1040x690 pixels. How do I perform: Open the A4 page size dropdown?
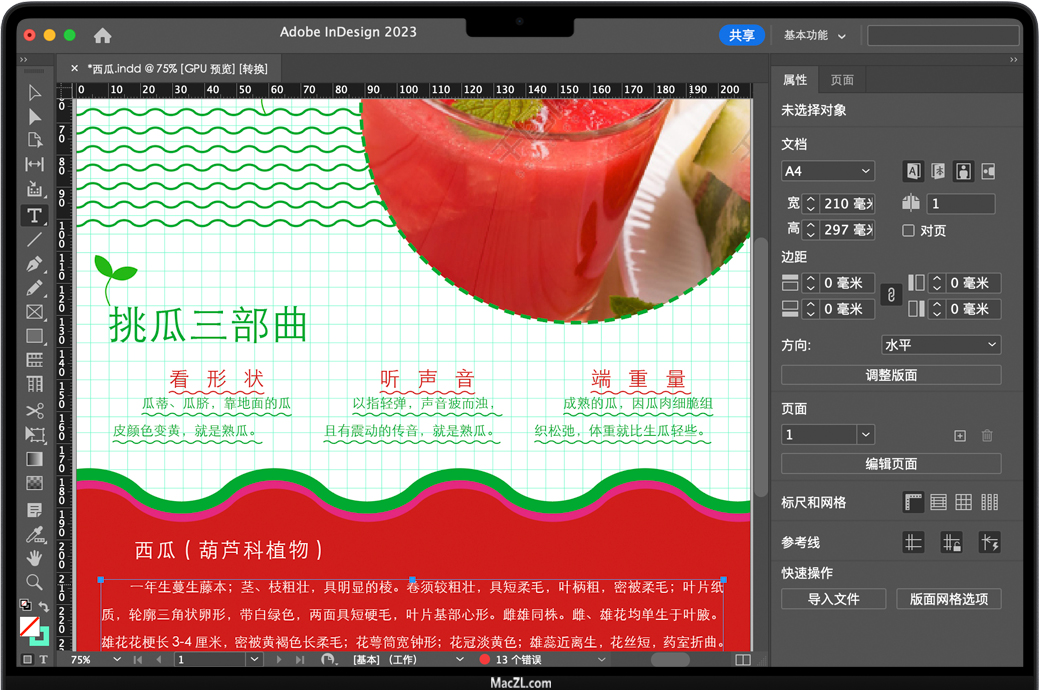coord(828,171)
